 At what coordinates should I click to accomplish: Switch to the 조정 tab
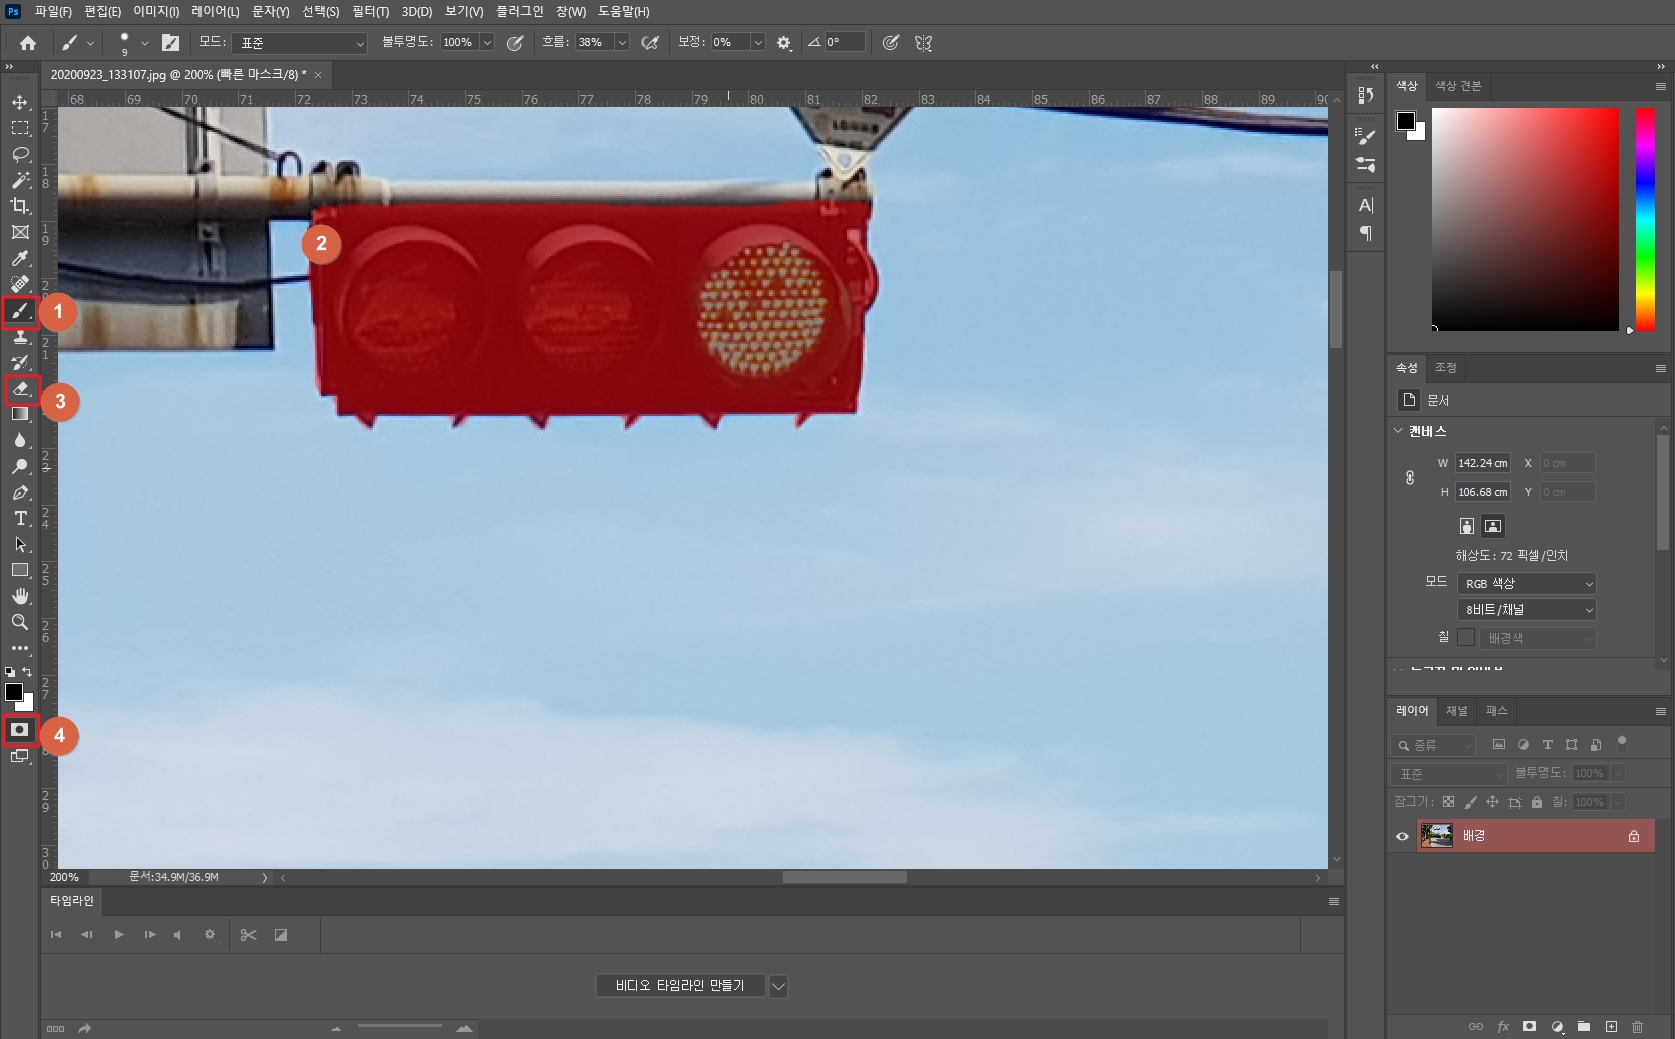[x=1446, y=368]
